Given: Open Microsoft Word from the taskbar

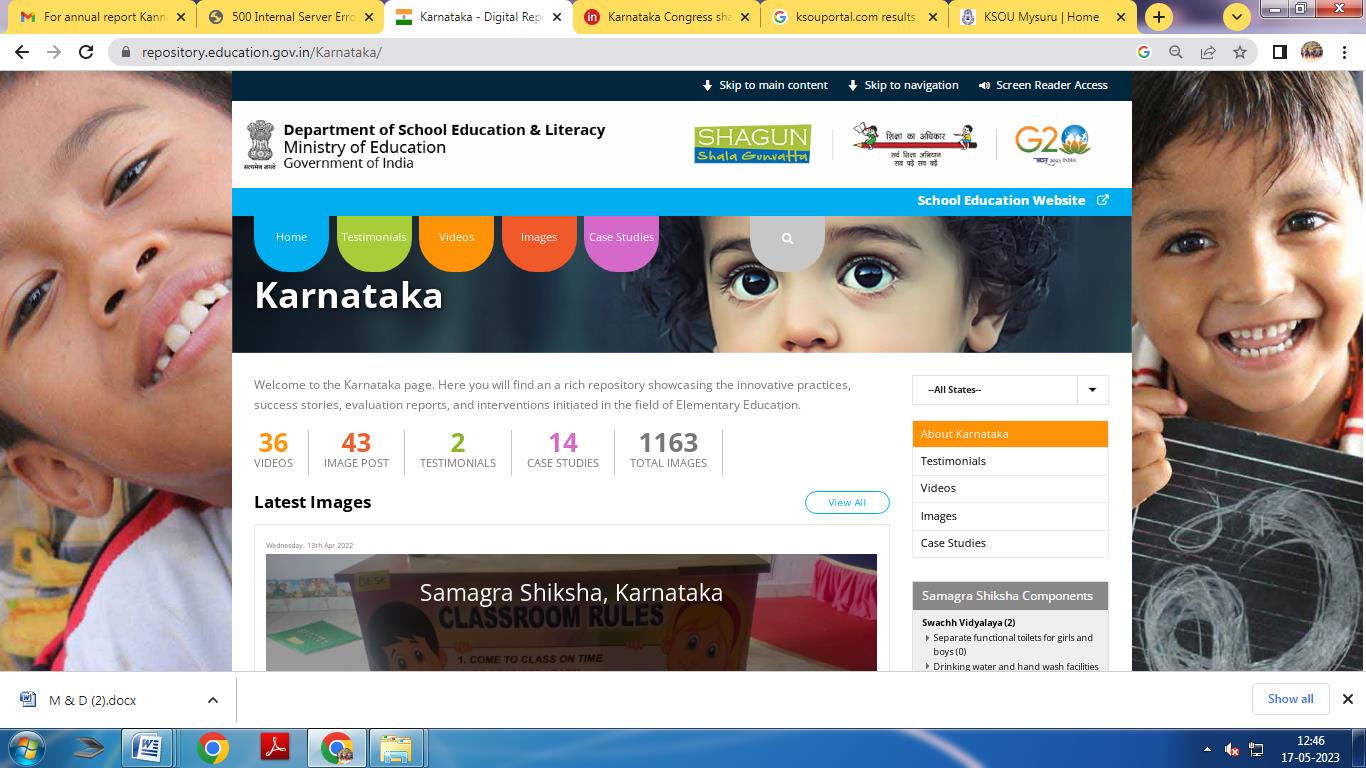Looking at the screenshot, I should [147, 747].
